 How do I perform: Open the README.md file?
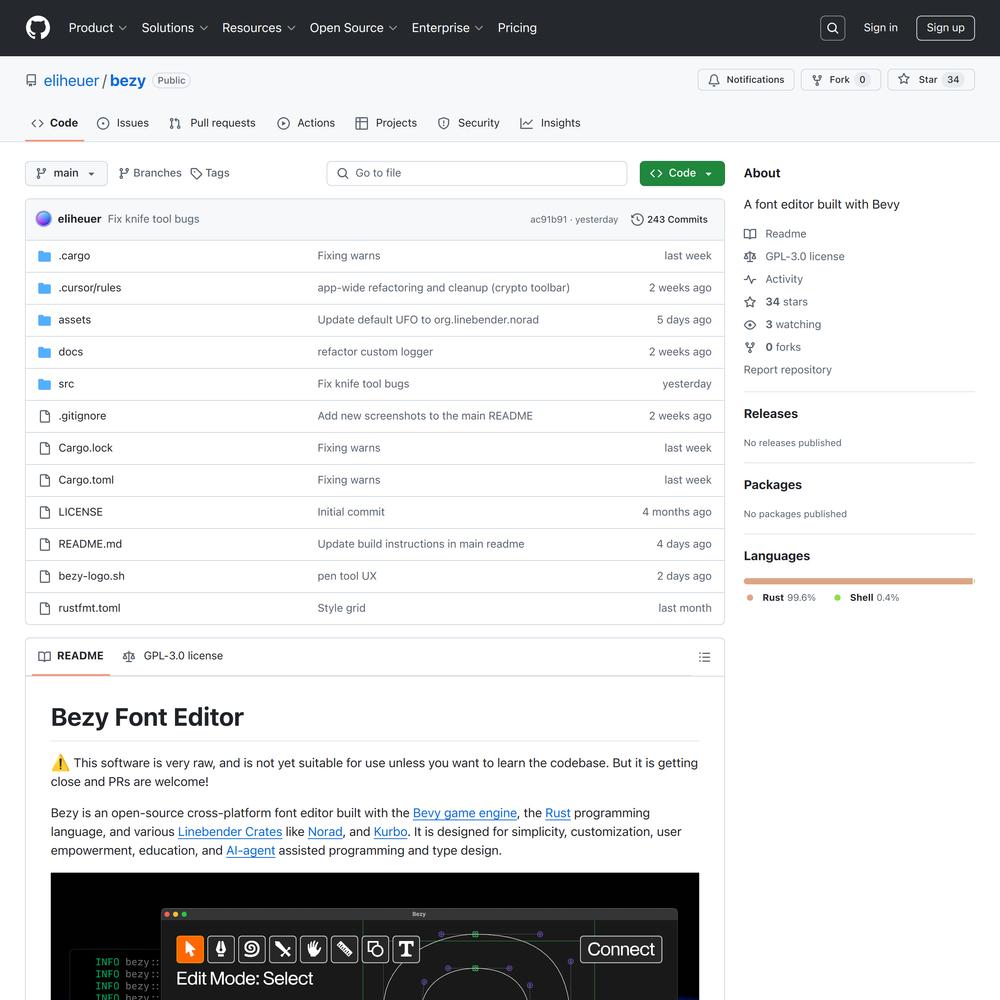pos(90,544)
